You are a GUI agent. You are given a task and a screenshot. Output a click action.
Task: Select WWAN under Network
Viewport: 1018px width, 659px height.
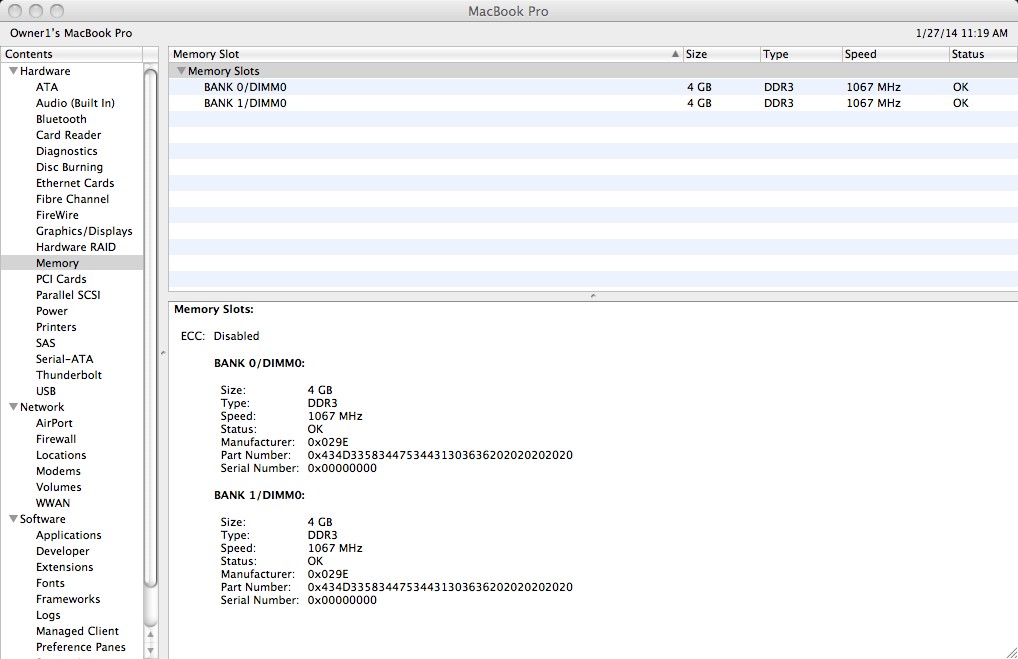[x=53, y=503]
